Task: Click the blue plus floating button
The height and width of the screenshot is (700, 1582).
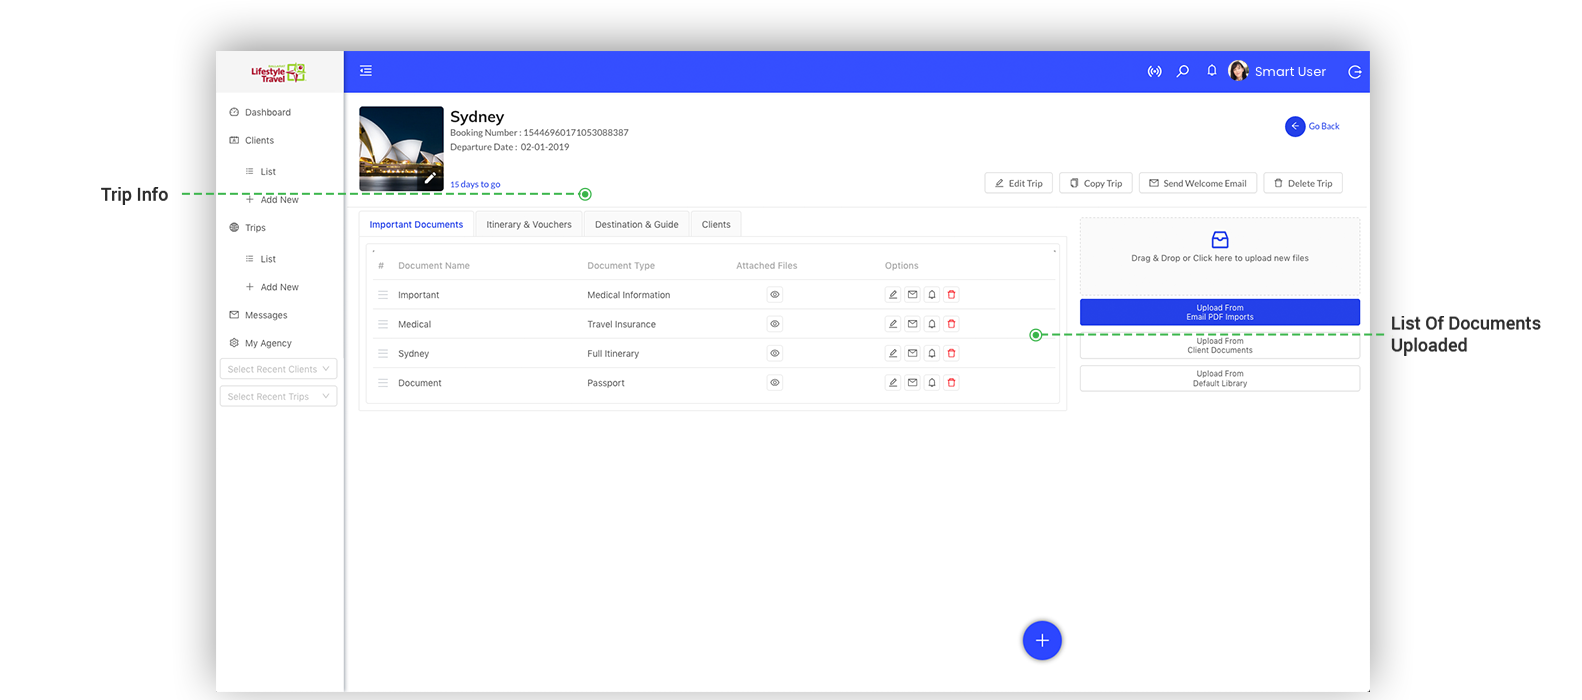Action: coord(1041,640)
